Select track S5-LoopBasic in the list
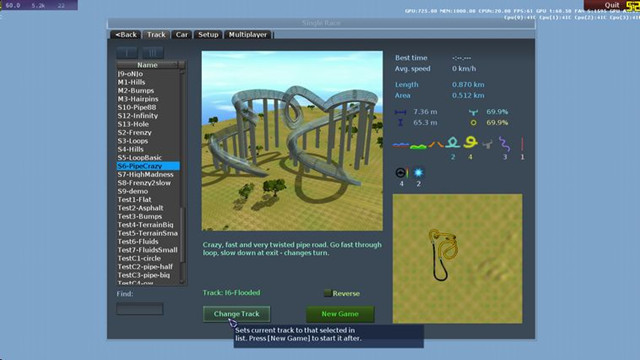The image size is (640, 360). point(148,158)
